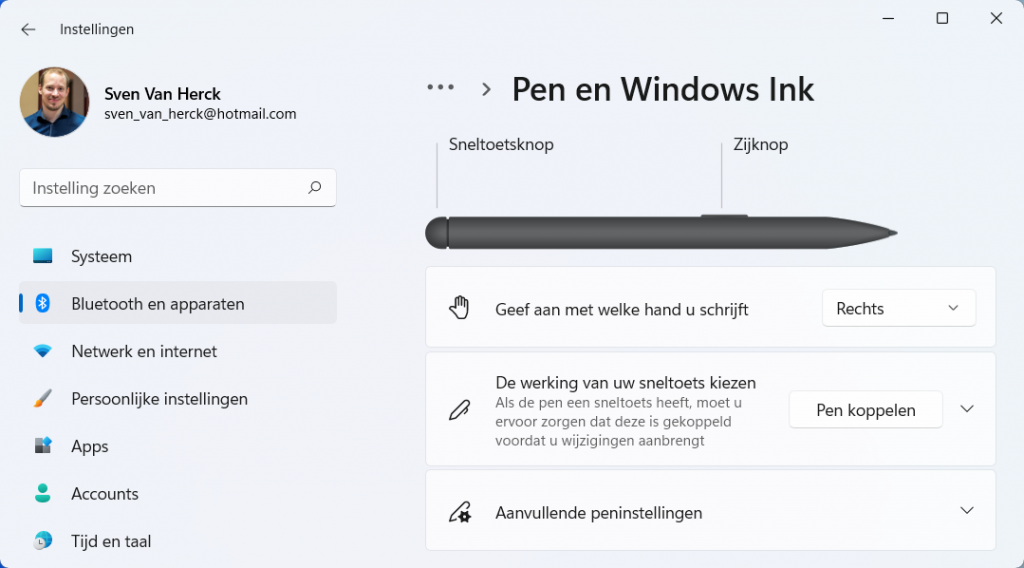Expand Aanvullende peninstellingen section
1024x568 pixels.
click(711, 512)
